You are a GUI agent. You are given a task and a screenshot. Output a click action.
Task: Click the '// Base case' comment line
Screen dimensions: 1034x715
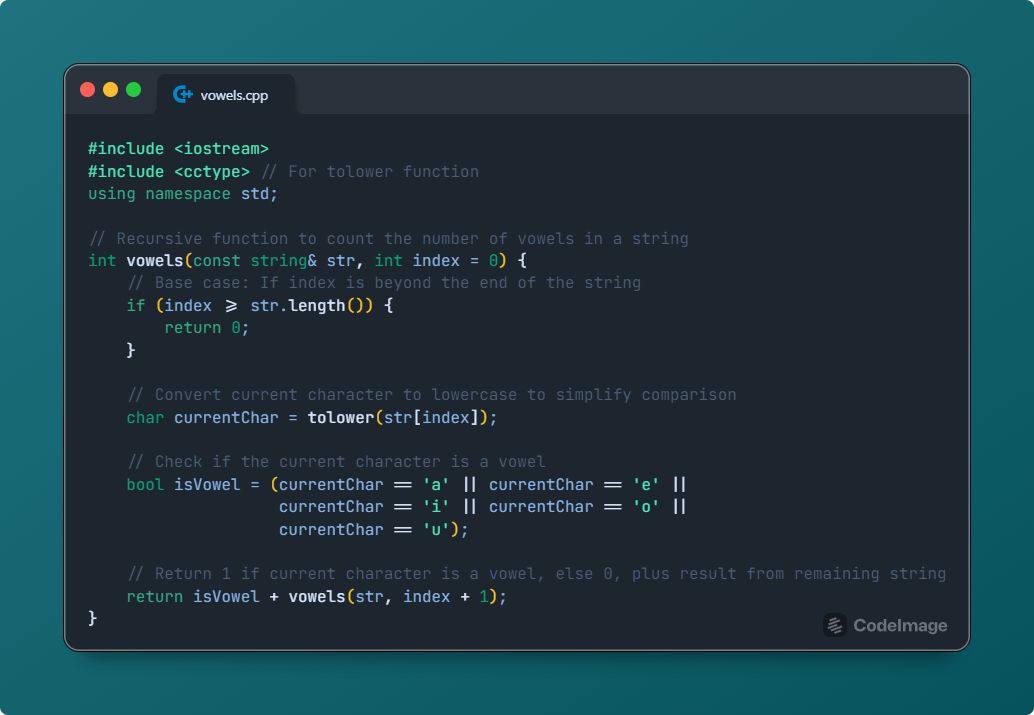click(x=384, y=283)
